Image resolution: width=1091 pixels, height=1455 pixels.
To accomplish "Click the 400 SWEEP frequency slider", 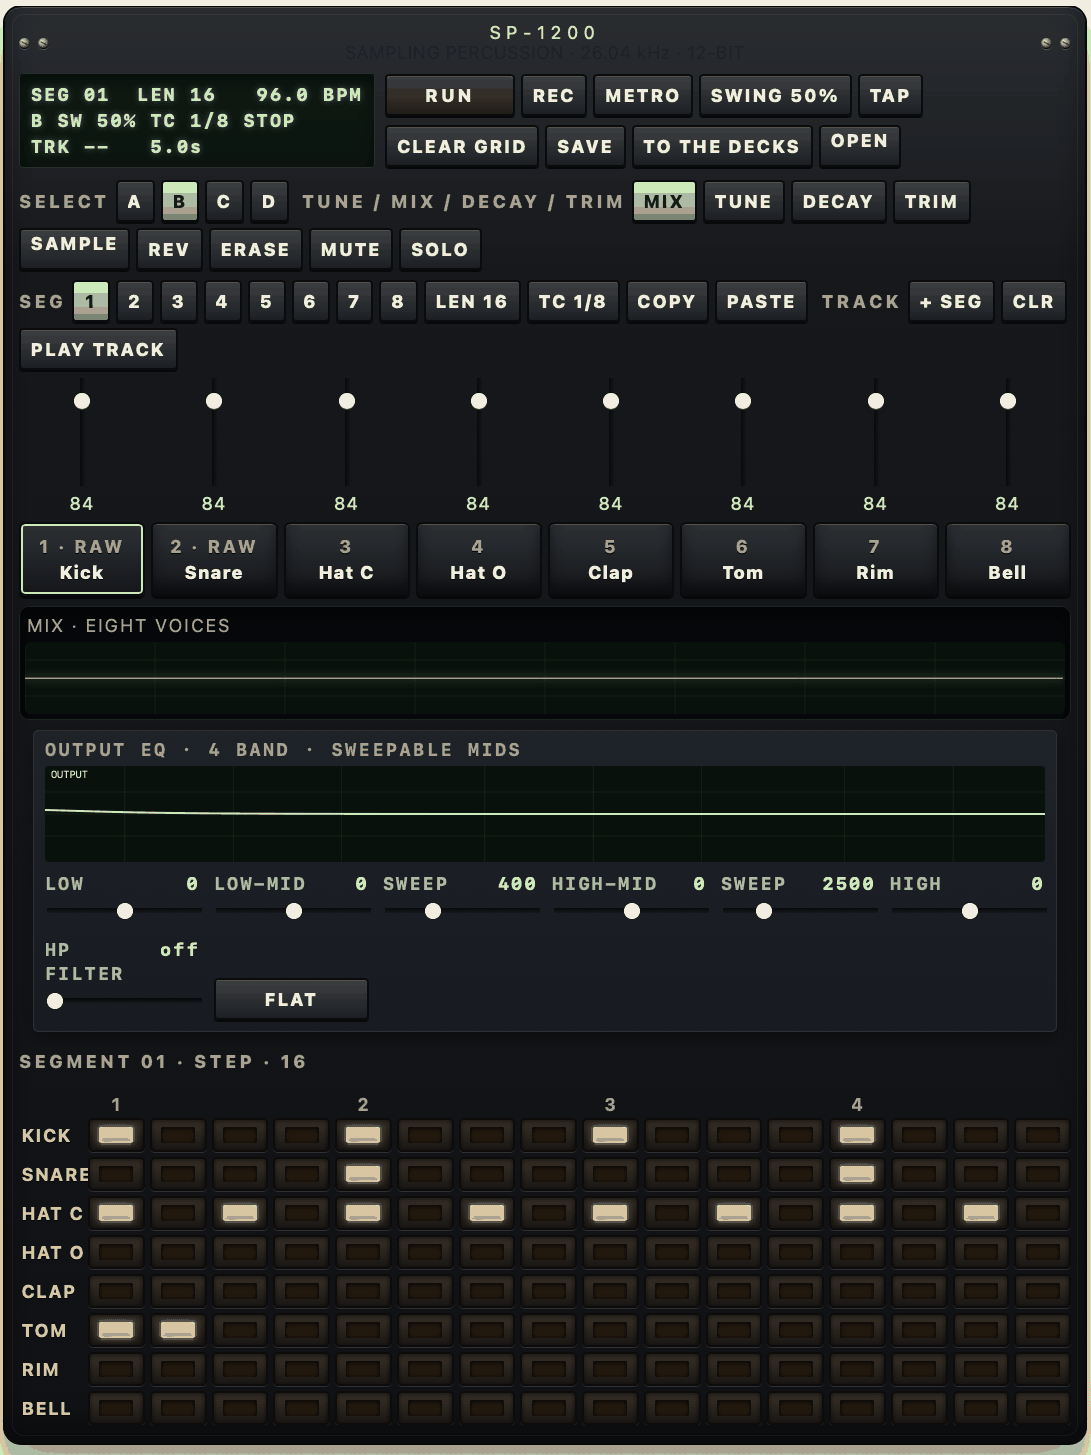I will click(x=462, y=911).
